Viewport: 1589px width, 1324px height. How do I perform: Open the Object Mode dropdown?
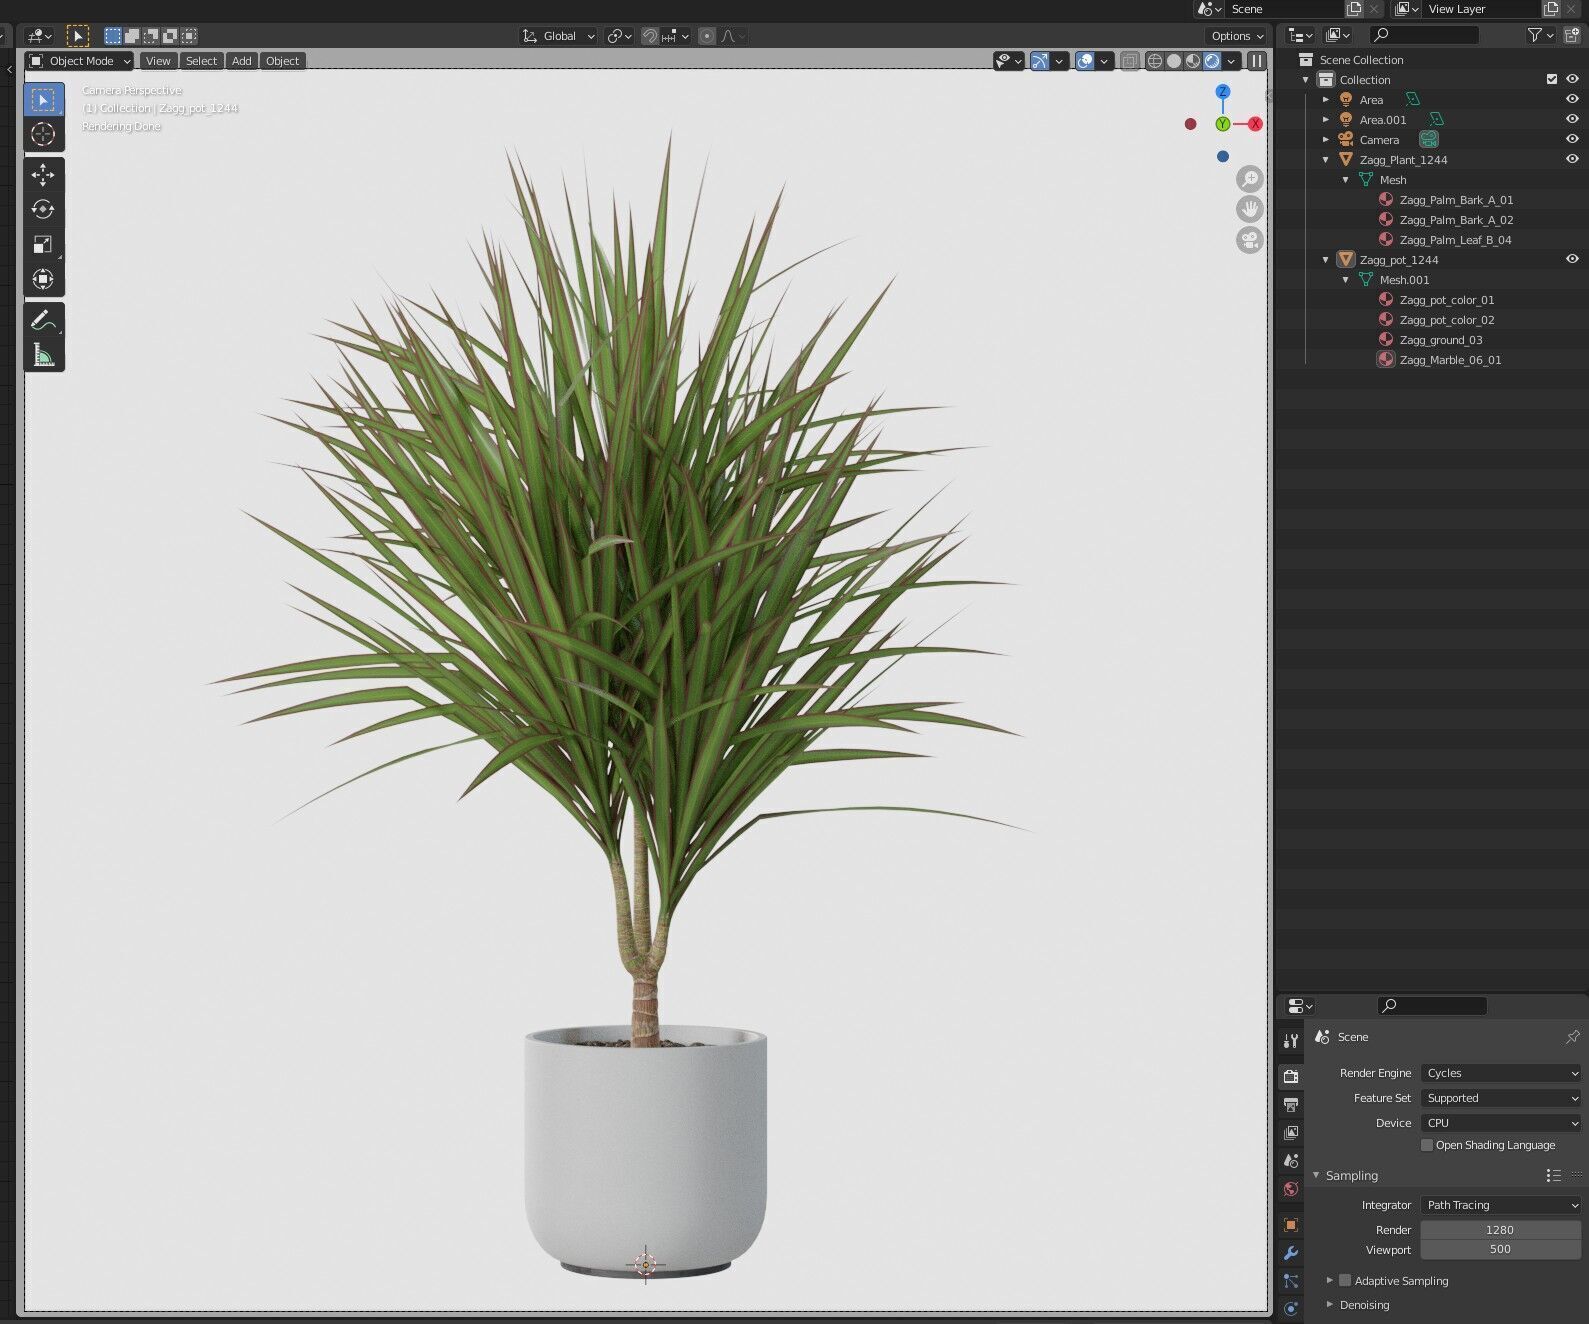tap(80, 61)
